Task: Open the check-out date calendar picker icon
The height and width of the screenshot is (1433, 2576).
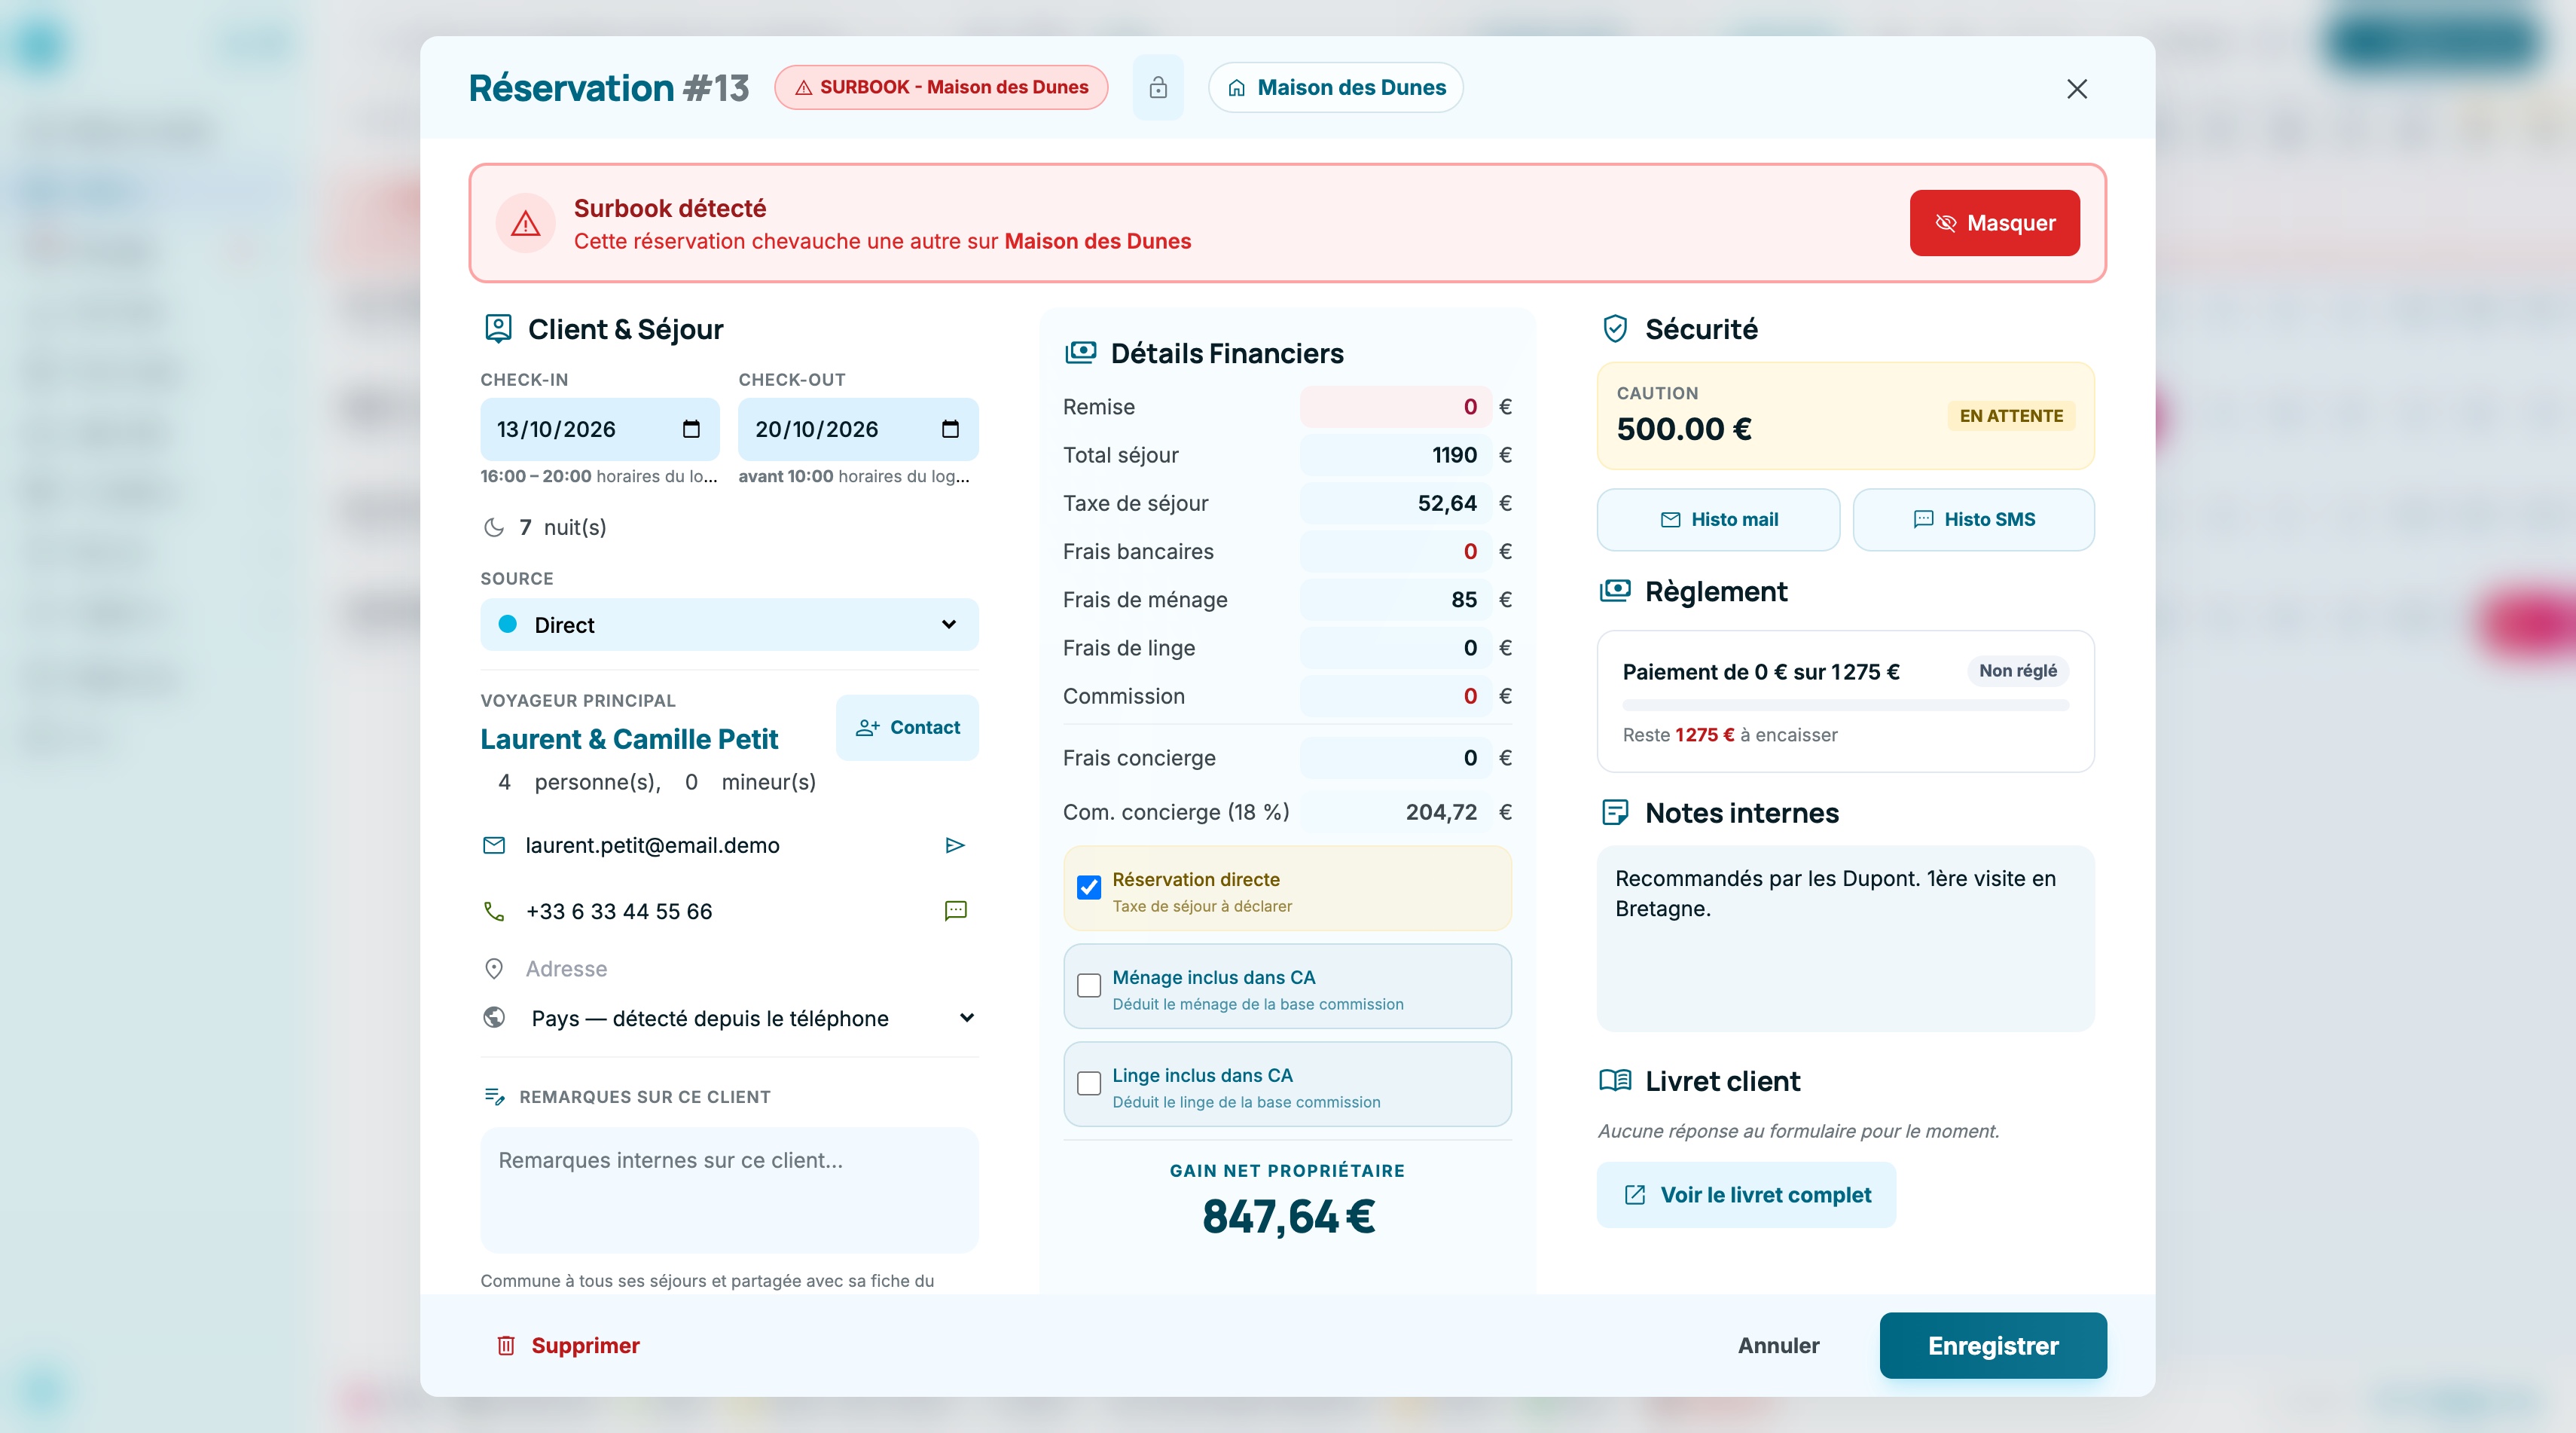Action: point(950,429)
